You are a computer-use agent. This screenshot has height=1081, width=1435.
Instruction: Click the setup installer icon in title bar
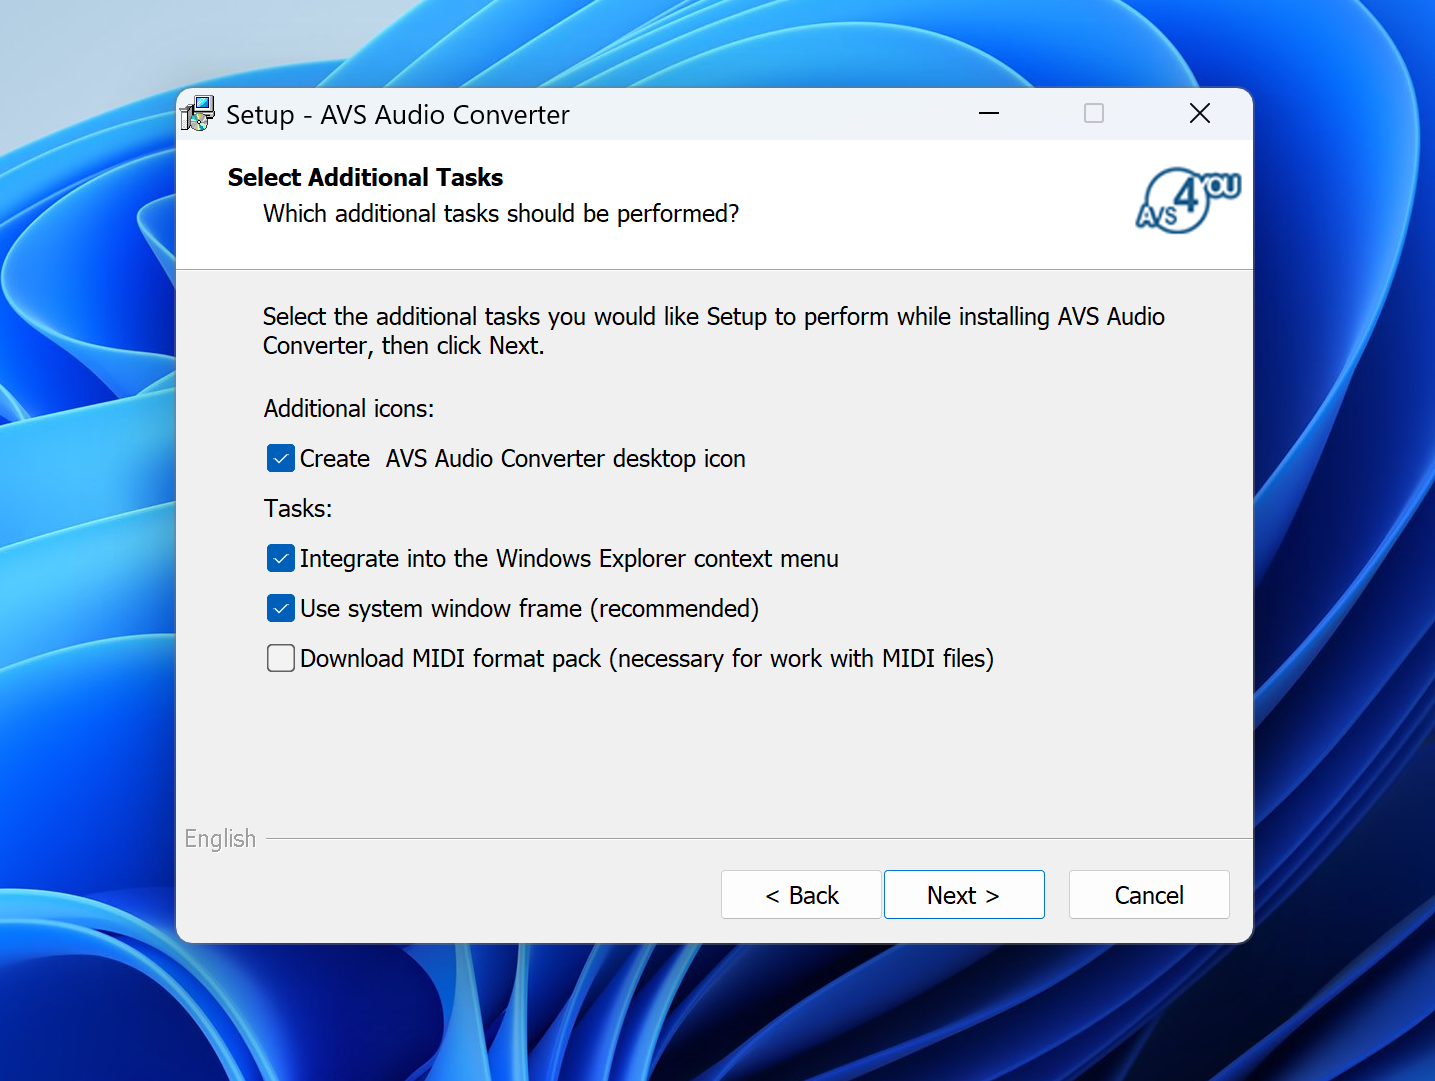point(198,114)
